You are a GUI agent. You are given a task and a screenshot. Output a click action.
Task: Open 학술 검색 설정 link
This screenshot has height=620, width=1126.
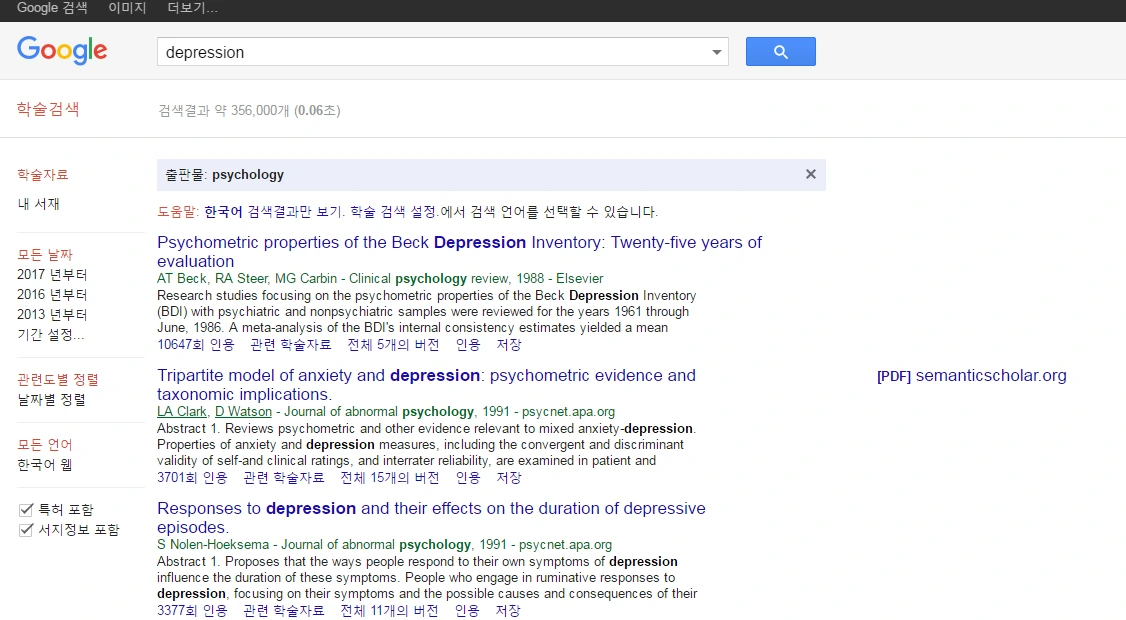(x=393, y=212)
